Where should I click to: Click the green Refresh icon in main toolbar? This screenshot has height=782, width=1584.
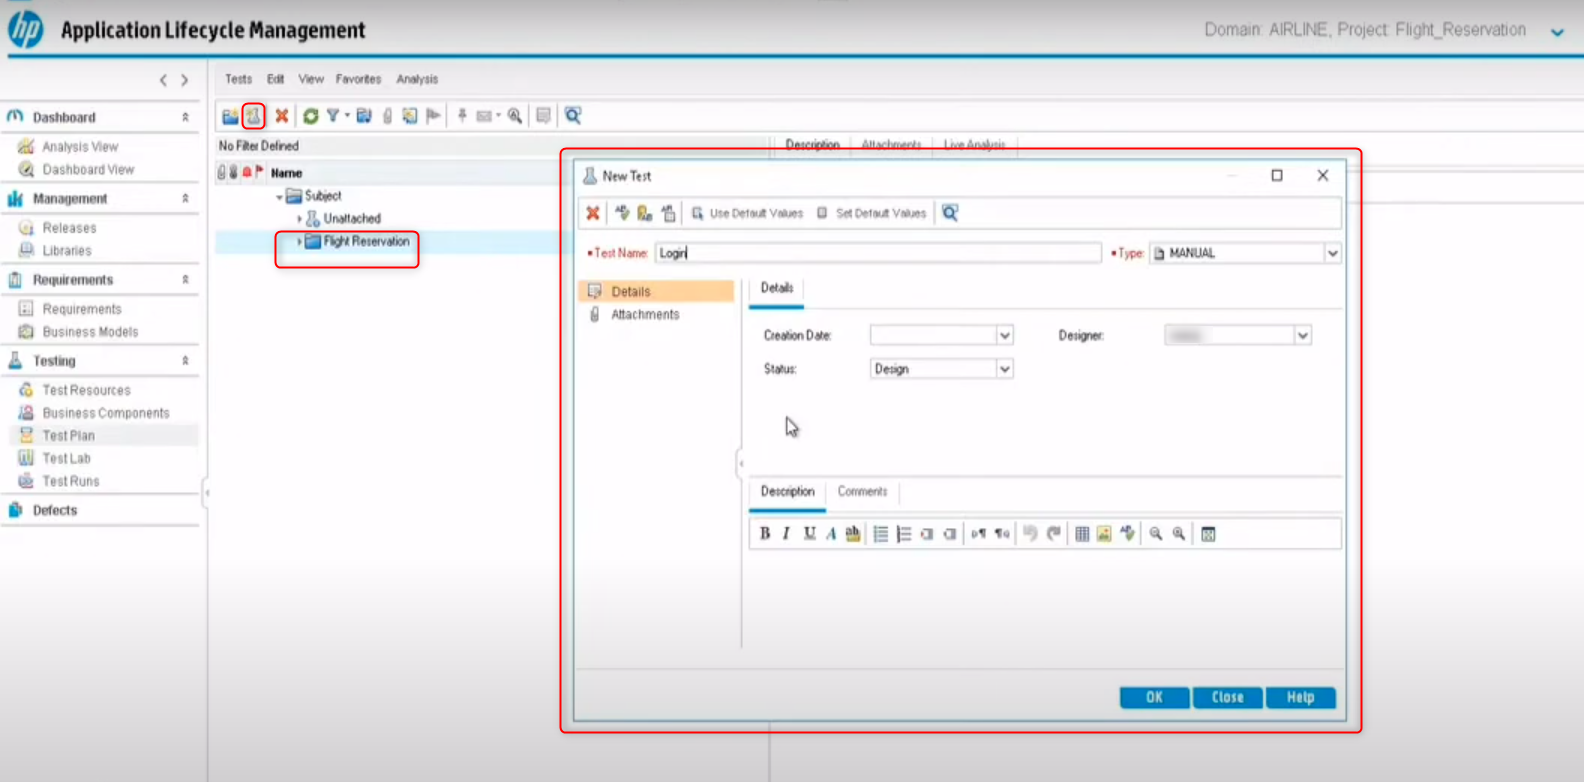(x=310, y=116)
